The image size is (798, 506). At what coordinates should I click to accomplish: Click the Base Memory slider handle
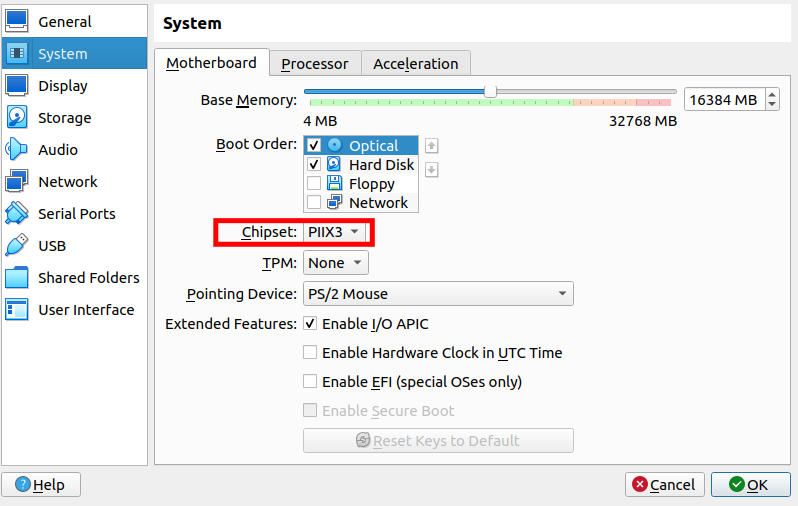pyautogui.click(x=490, y=92)
